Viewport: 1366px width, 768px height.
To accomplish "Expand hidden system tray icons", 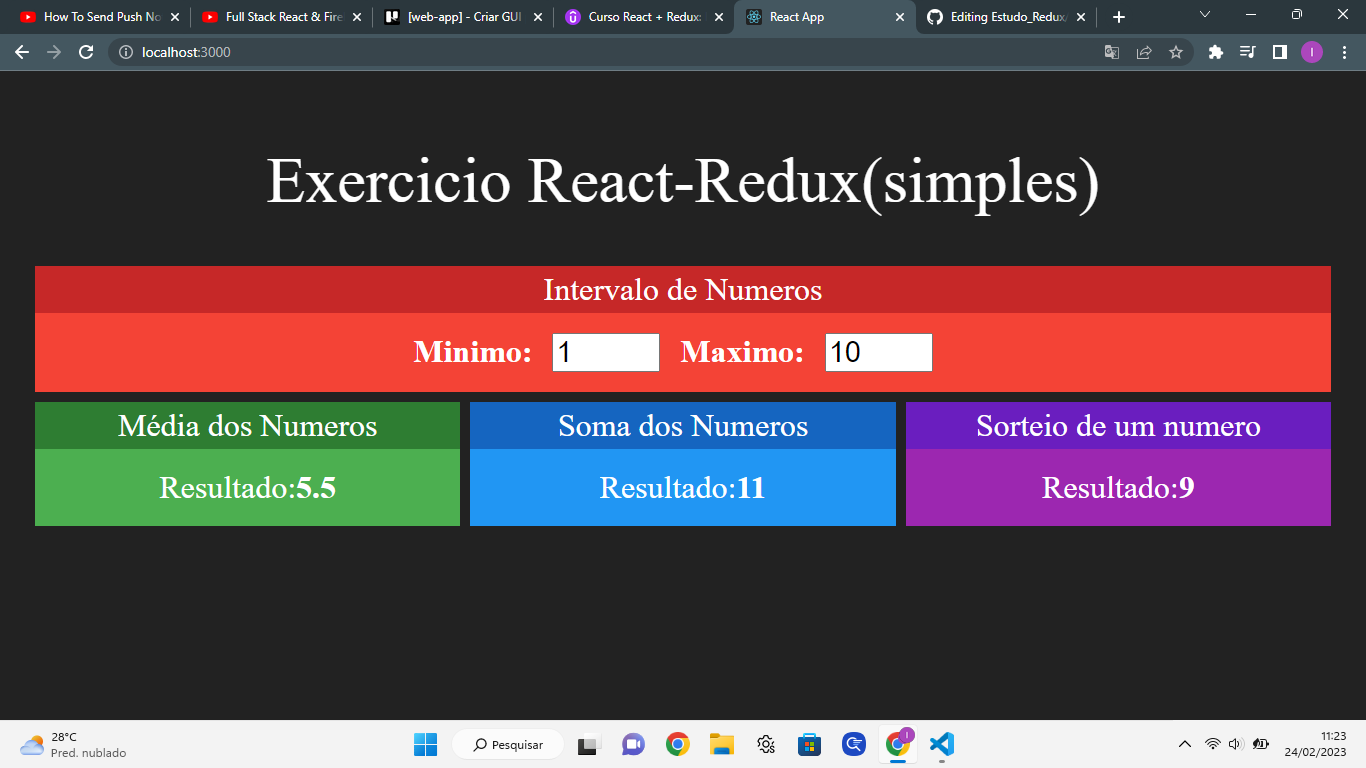I will (x=1184, y=744).
